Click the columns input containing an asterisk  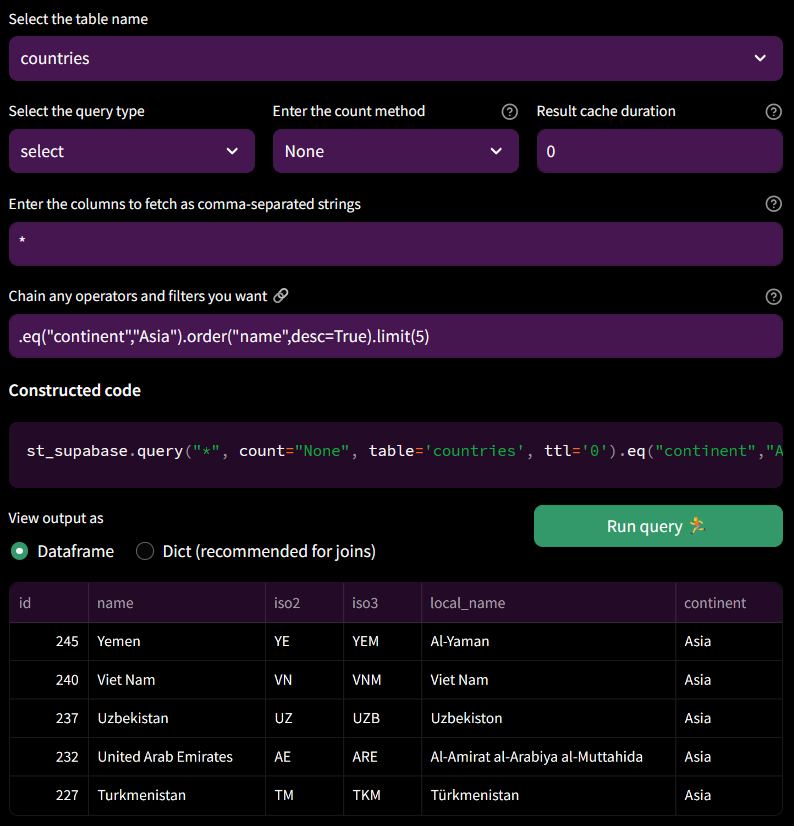point(396,243)
